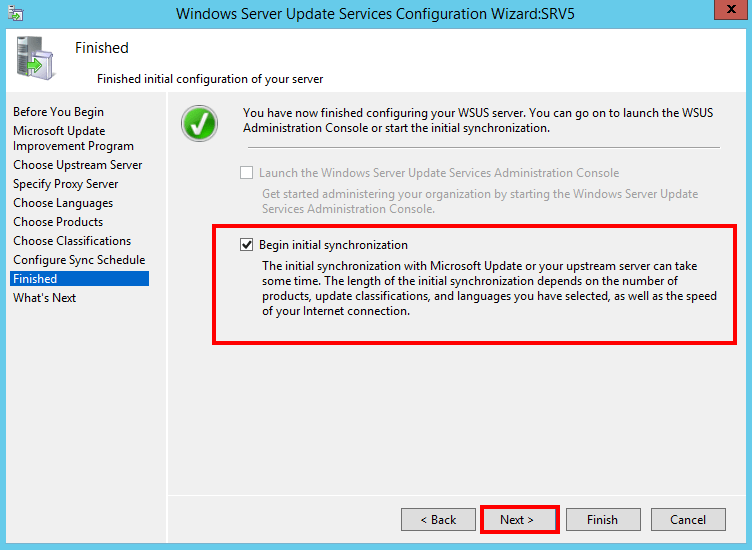Open Microsoft Update Improvement Program step
Viewport: 752px width, 550px height.
click(73, 138)
